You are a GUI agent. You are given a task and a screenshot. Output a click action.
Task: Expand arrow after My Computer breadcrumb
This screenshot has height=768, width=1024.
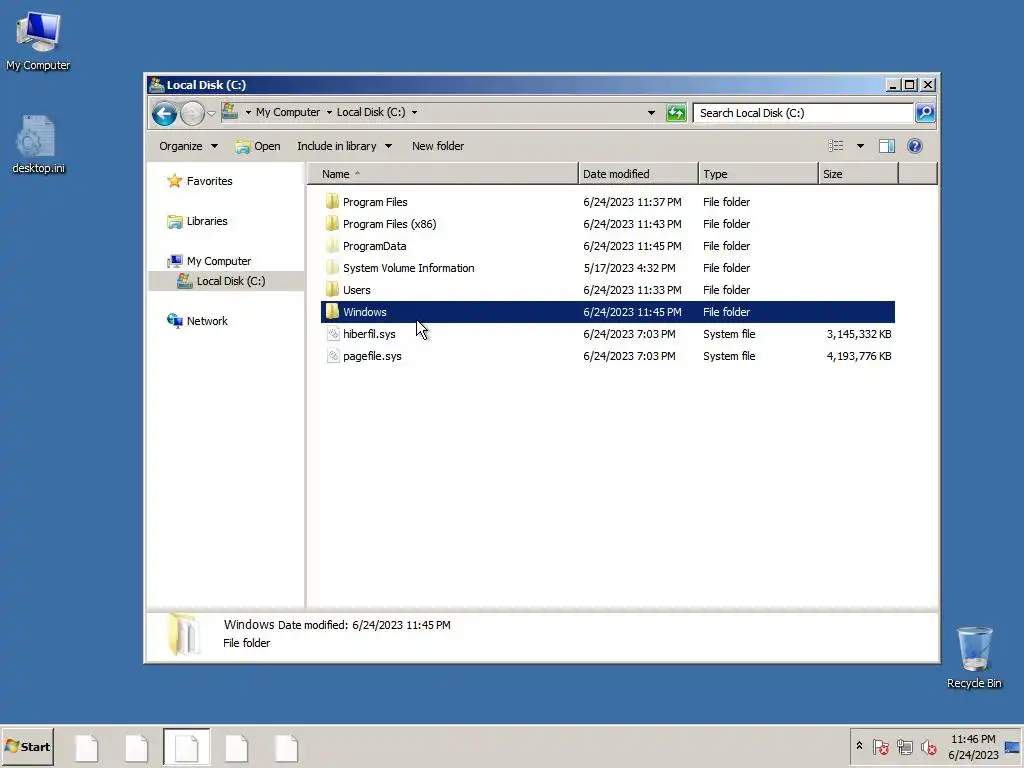pyautogui.click(x=329, y=112)
